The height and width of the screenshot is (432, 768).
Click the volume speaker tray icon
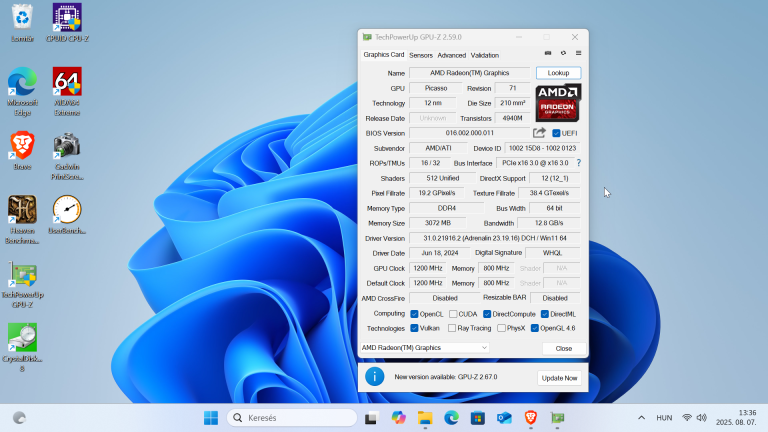[702, 418]
